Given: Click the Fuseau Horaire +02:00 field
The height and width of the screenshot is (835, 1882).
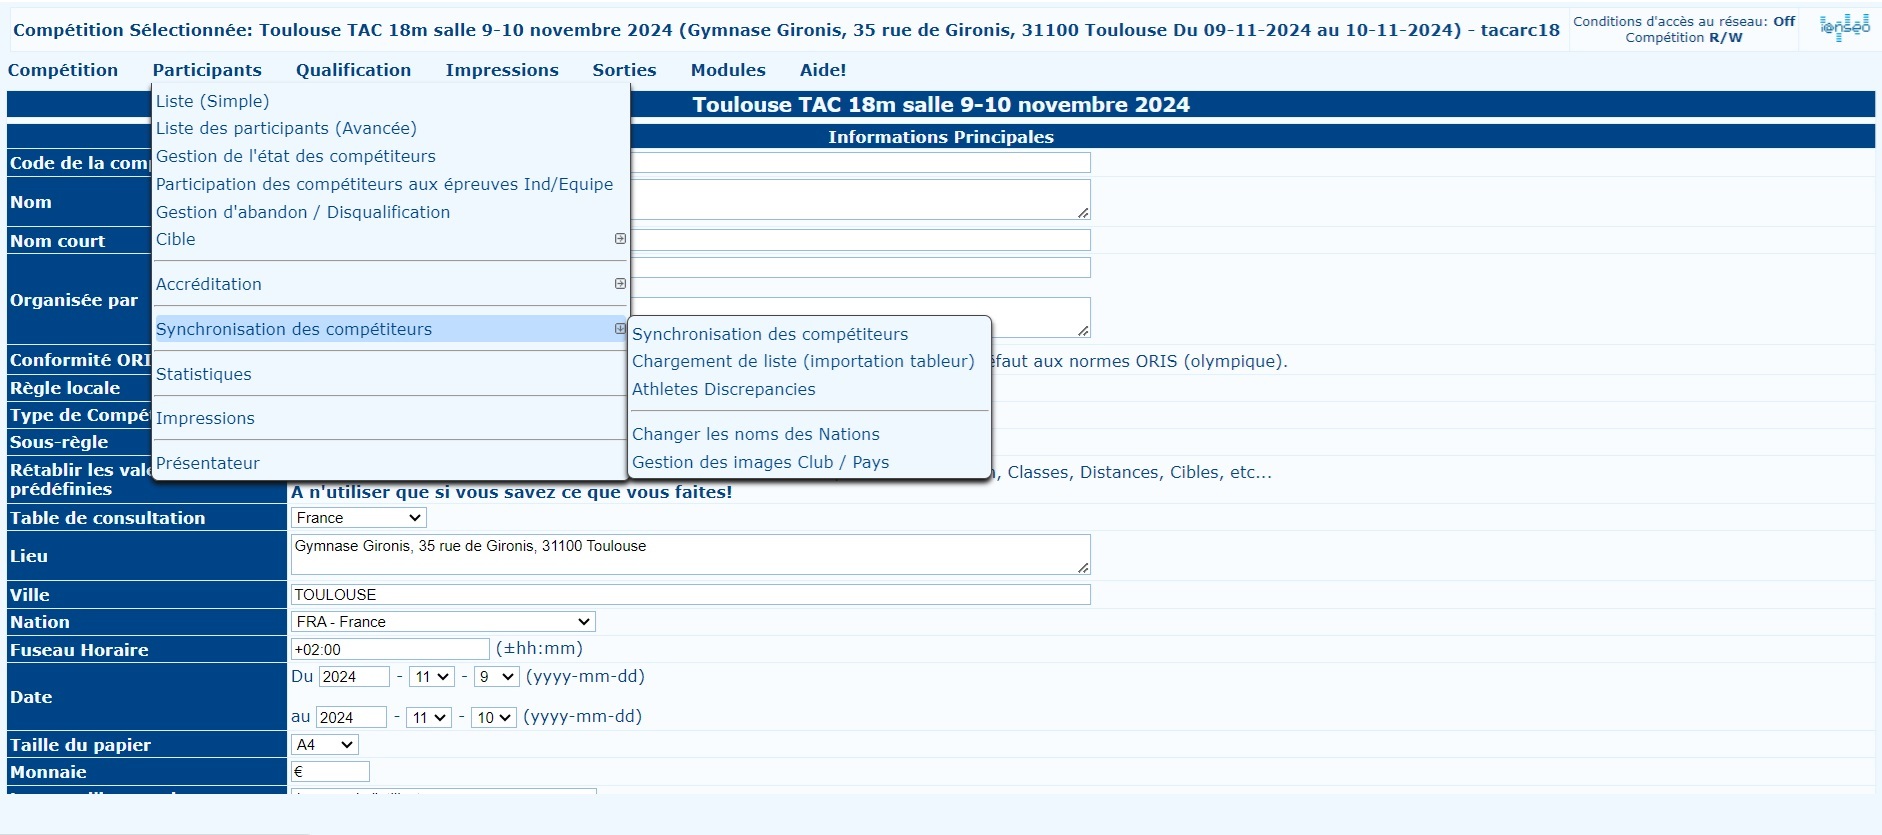Looking at the screenshot, I should [390, 649].
